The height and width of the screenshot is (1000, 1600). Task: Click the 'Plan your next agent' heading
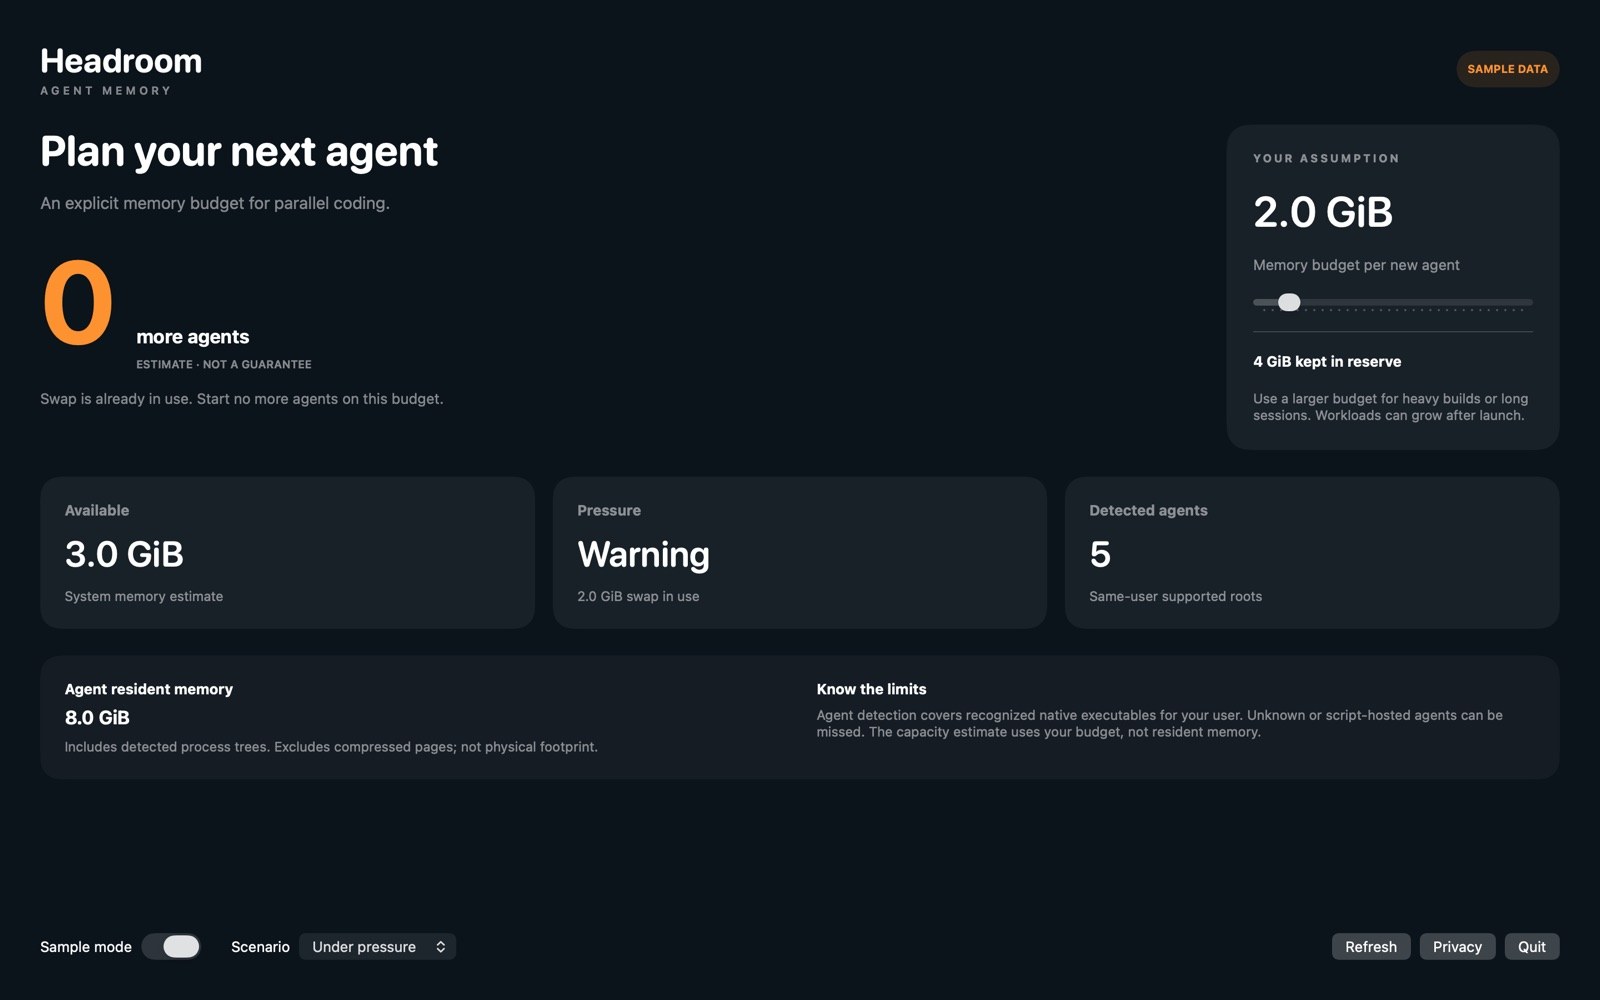click(x=239, y=152)
